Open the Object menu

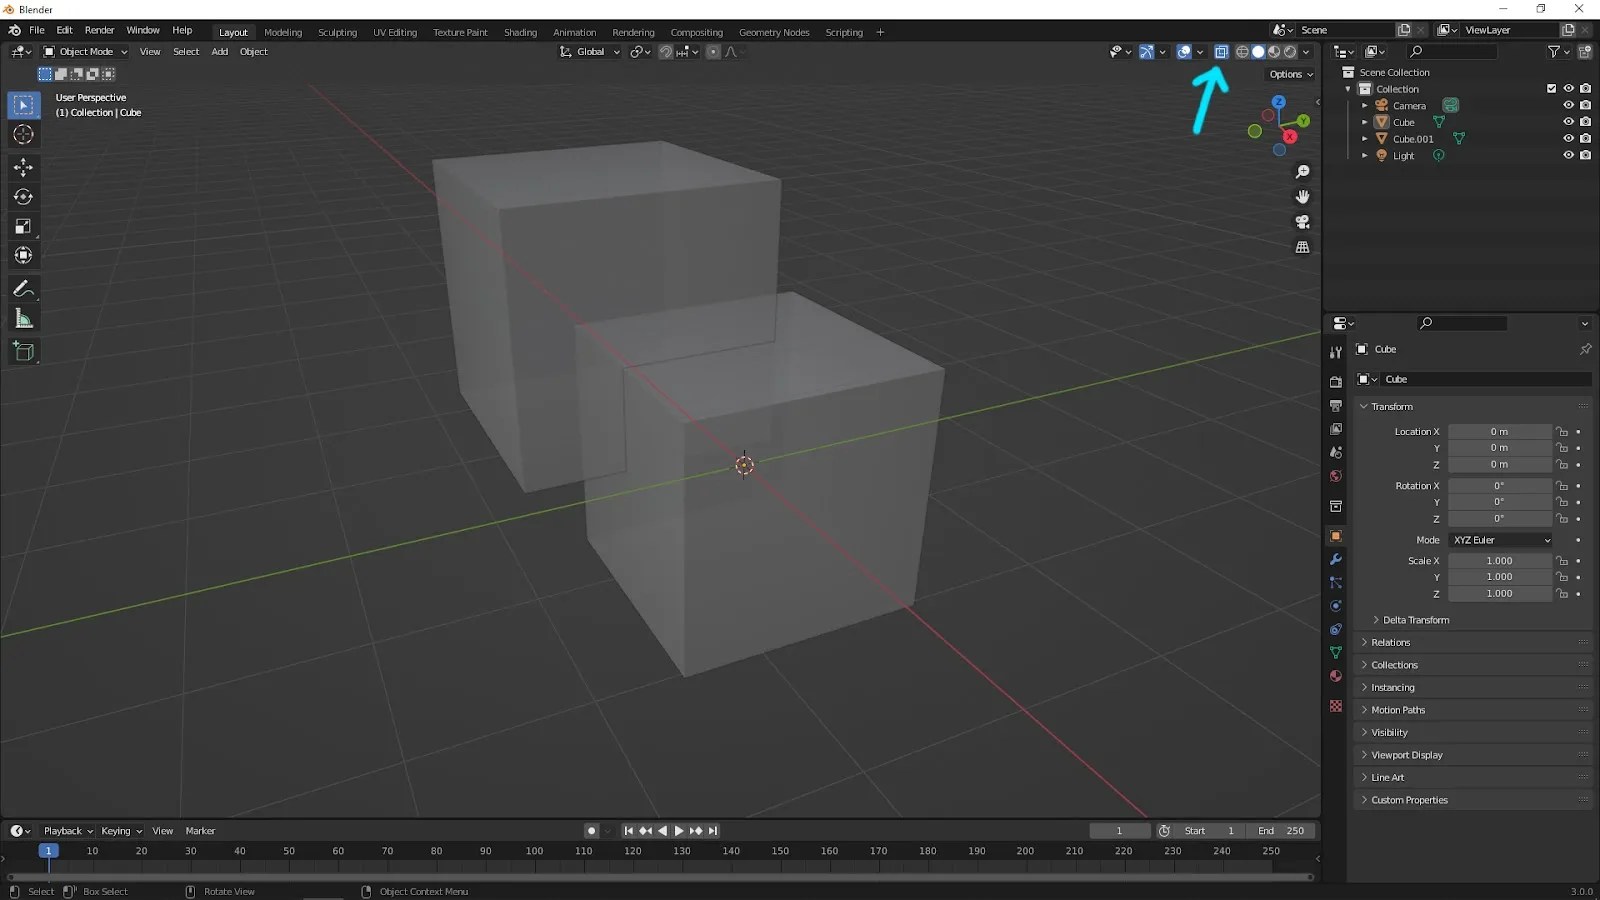[253, 52]
